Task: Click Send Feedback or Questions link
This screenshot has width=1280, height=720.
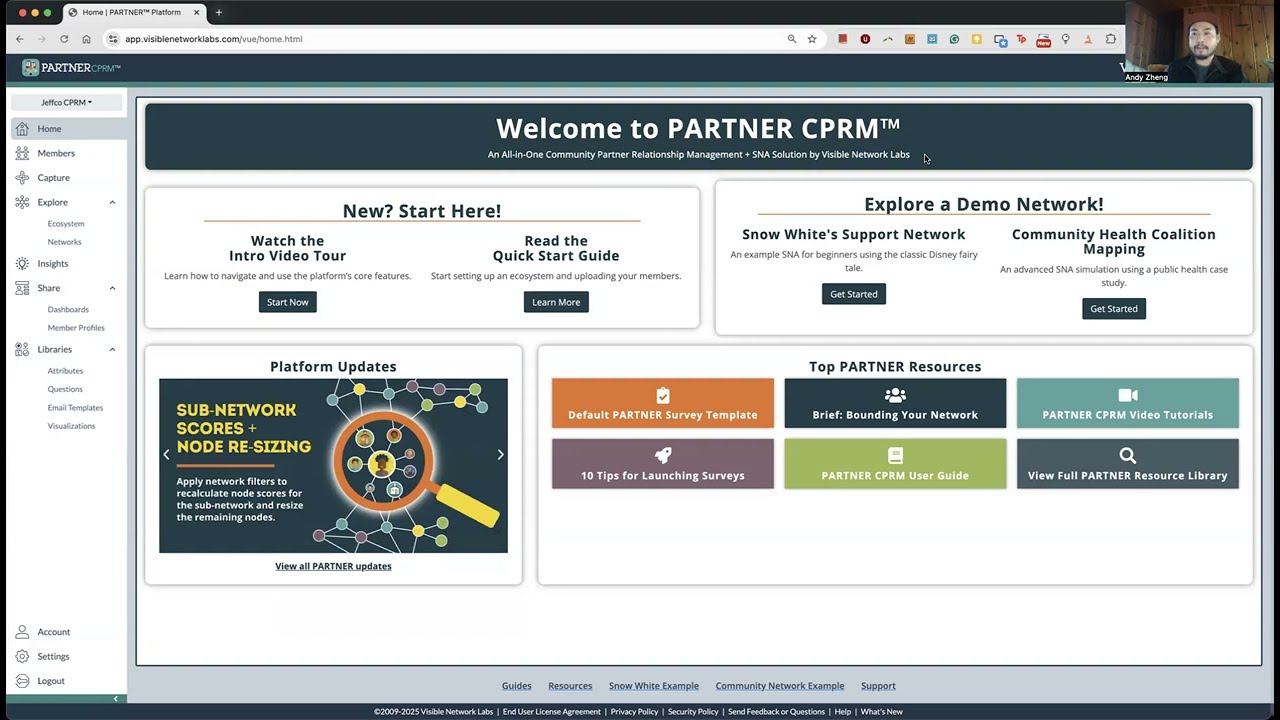Action: 776,712
